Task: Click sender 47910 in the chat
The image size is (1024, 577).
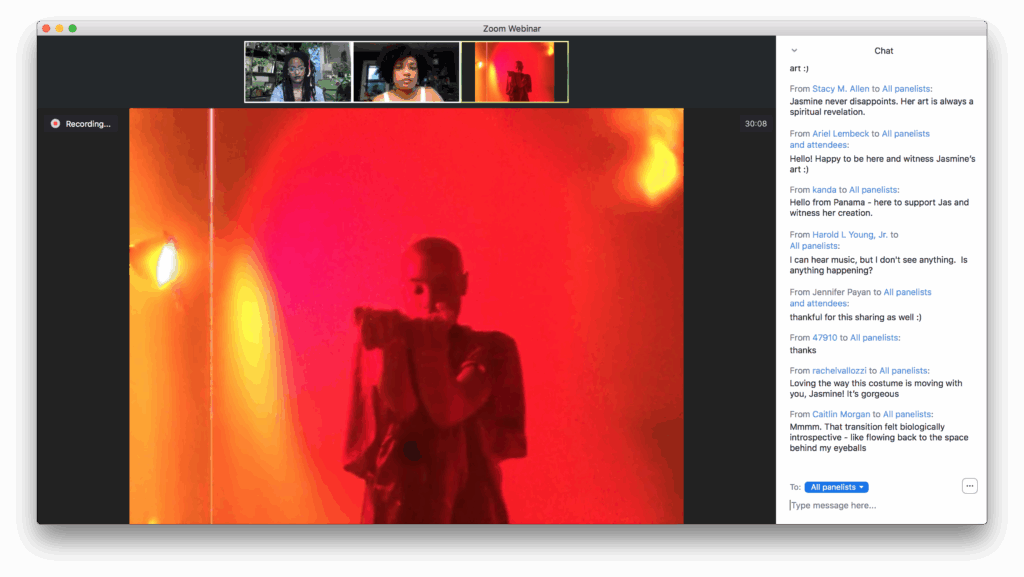Action: [x=824, y=338]
